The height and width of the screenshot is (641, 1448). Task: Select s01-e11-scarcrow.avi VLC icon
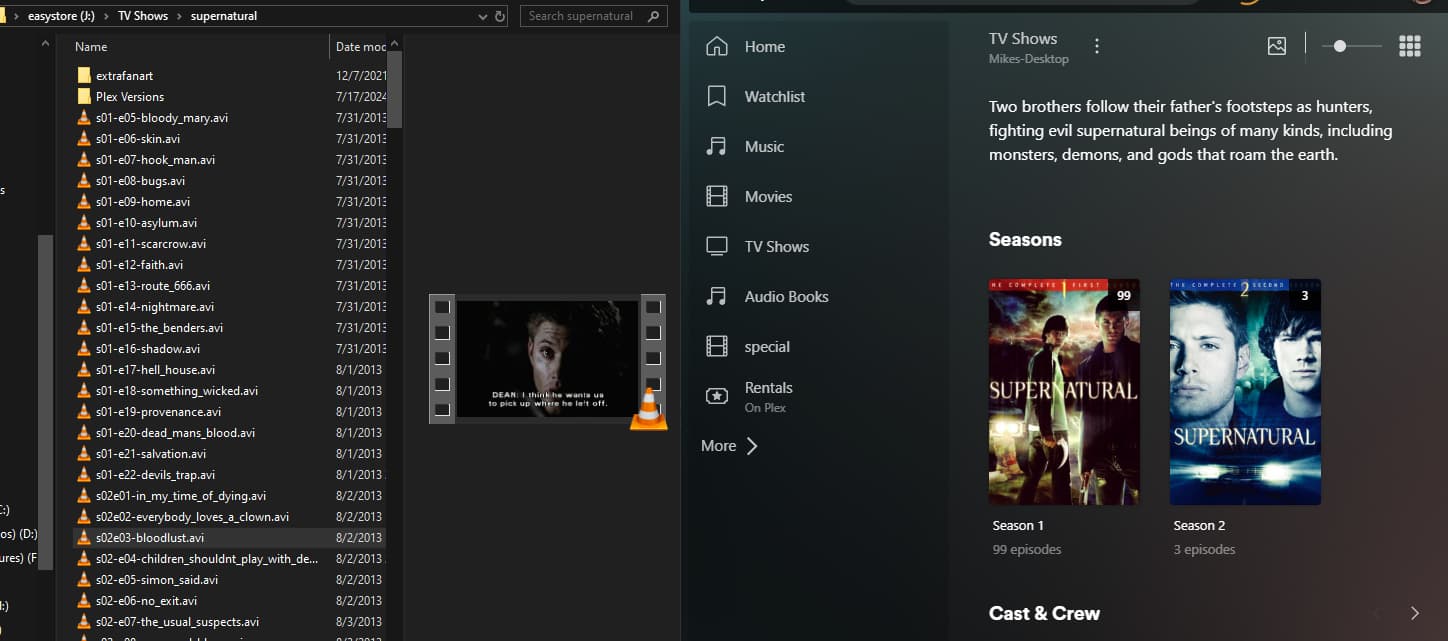[84, 244]
